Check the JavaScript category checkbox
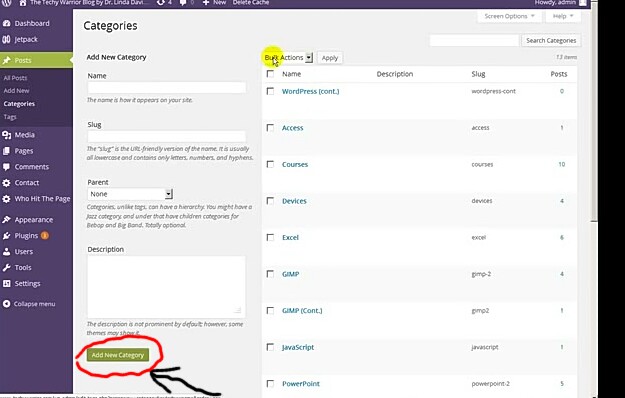The image size is (625, 398). point(270,347)
